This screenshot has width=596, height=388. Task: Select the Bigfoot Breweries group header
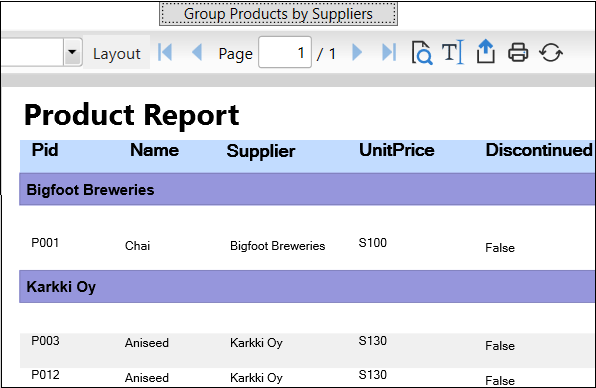click(x=307, y=189)
